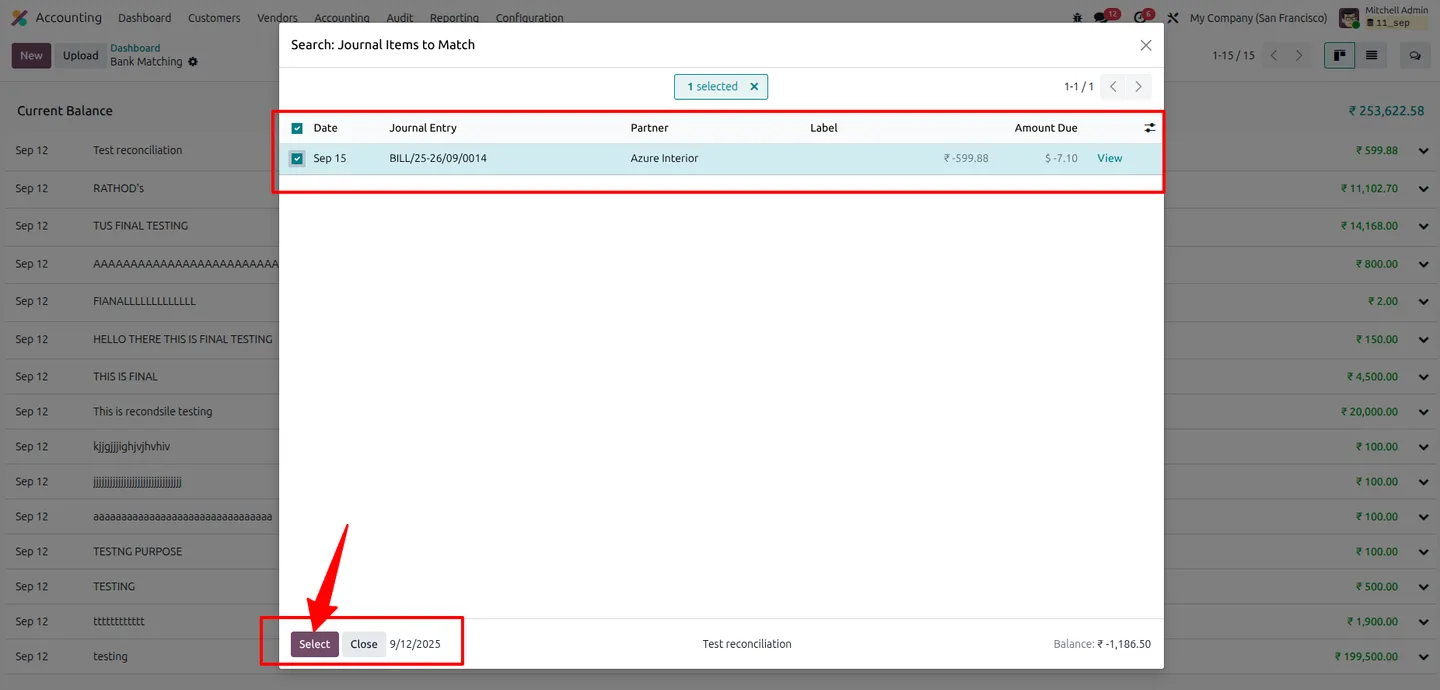
Task: Open the Audit menu
Action: (x=399, y=18)
